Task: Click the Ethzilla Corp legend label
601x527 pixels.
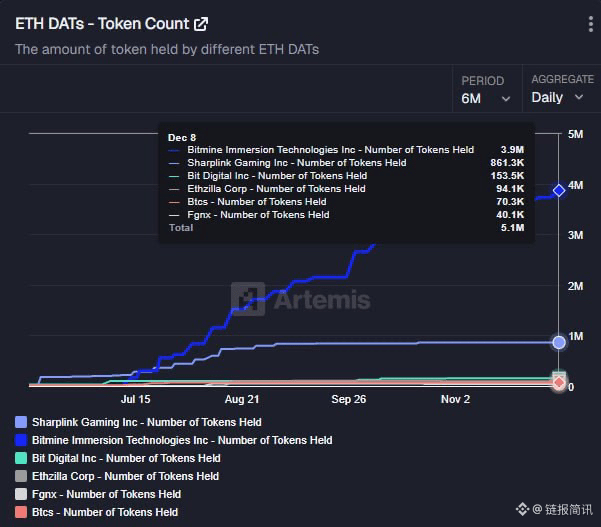Action: tap(125, 476)
